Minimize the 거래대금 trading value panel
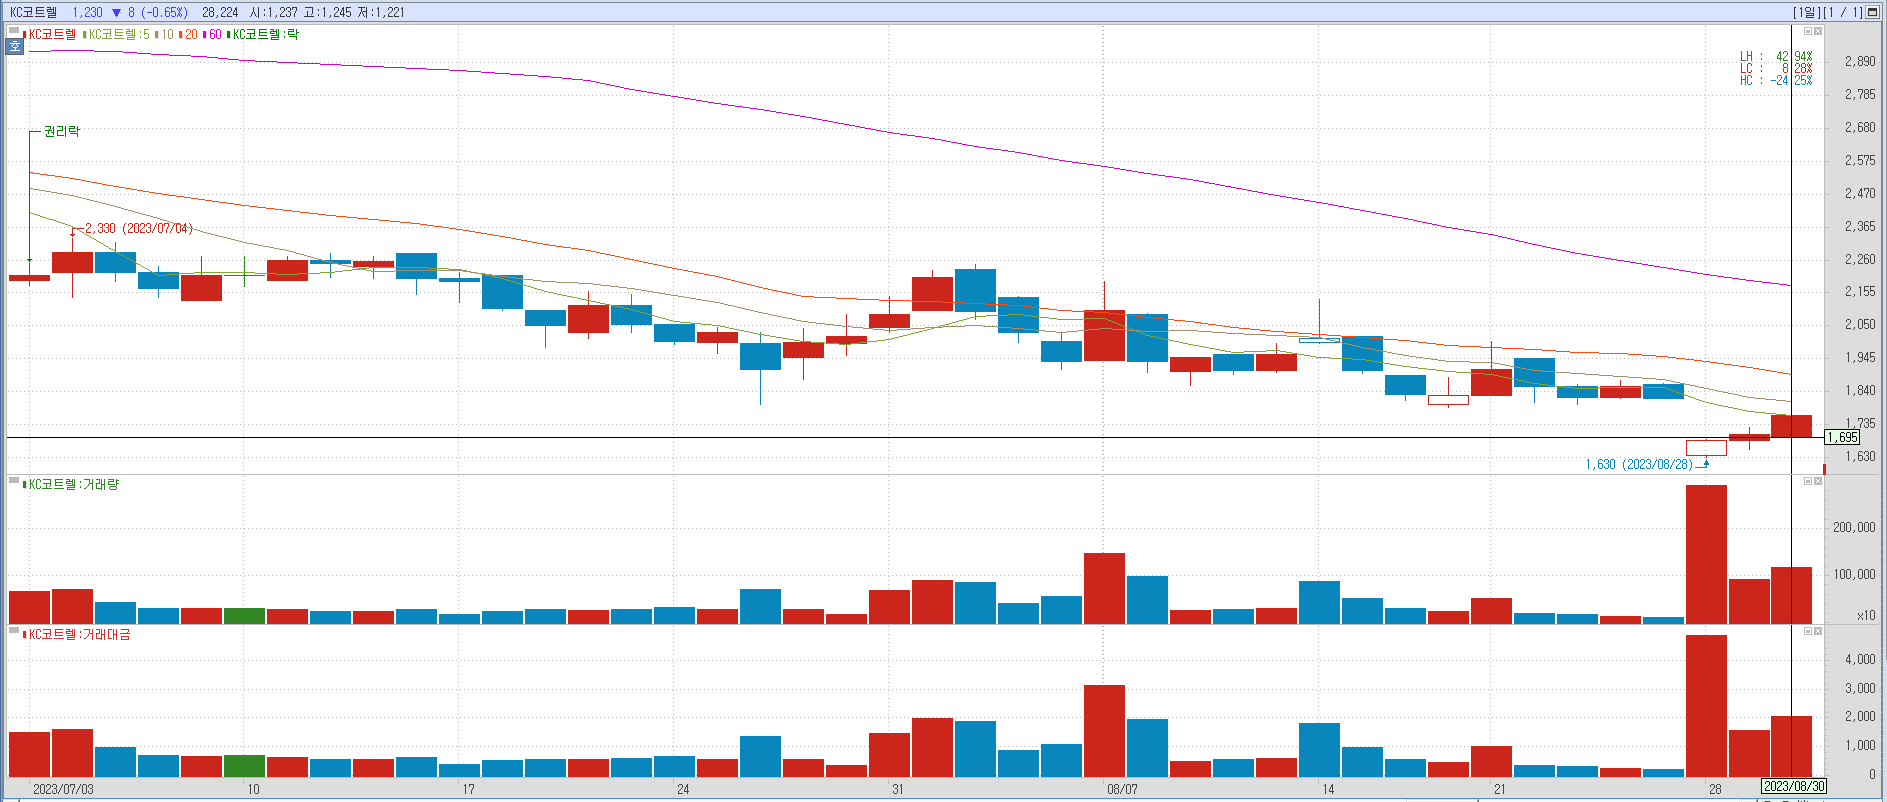The width and height of the screenshot is (1887, 802). pyautogui.click(x=1808, y=631)
